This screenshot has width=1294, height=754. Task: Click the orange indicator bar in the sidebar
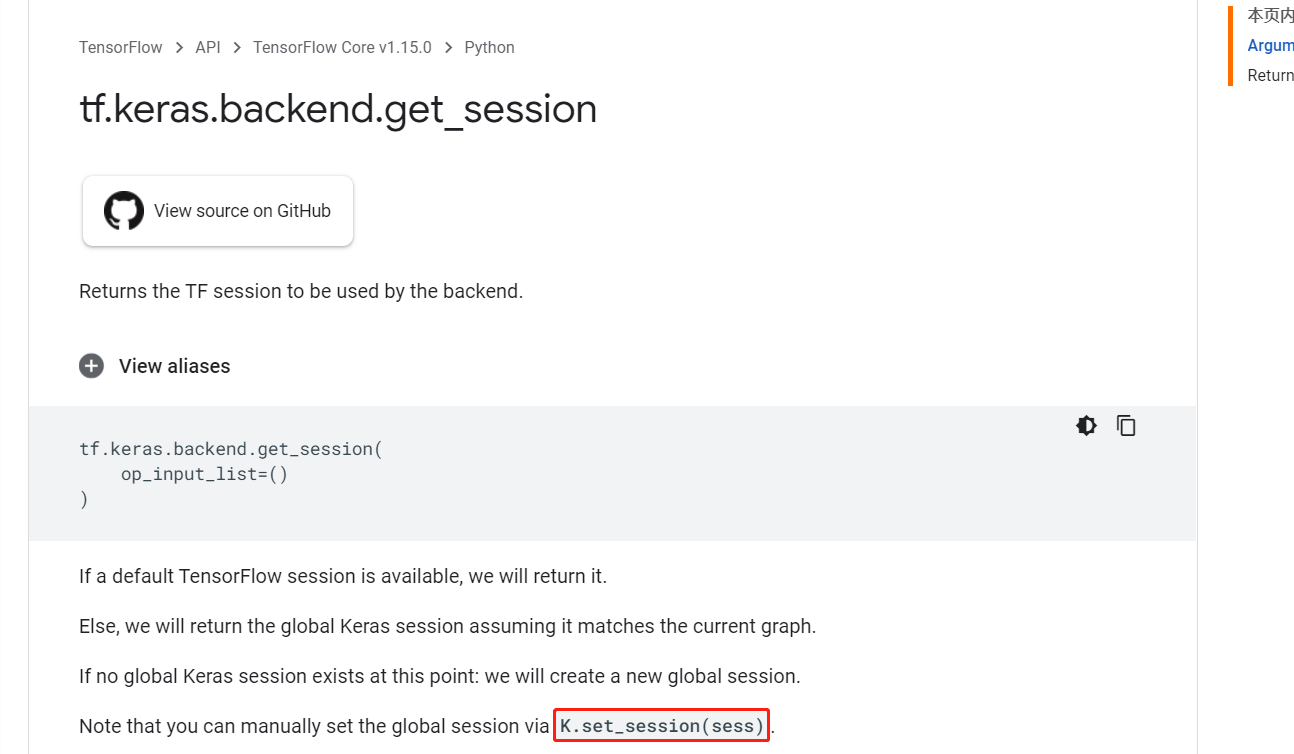pos(1230,46)
